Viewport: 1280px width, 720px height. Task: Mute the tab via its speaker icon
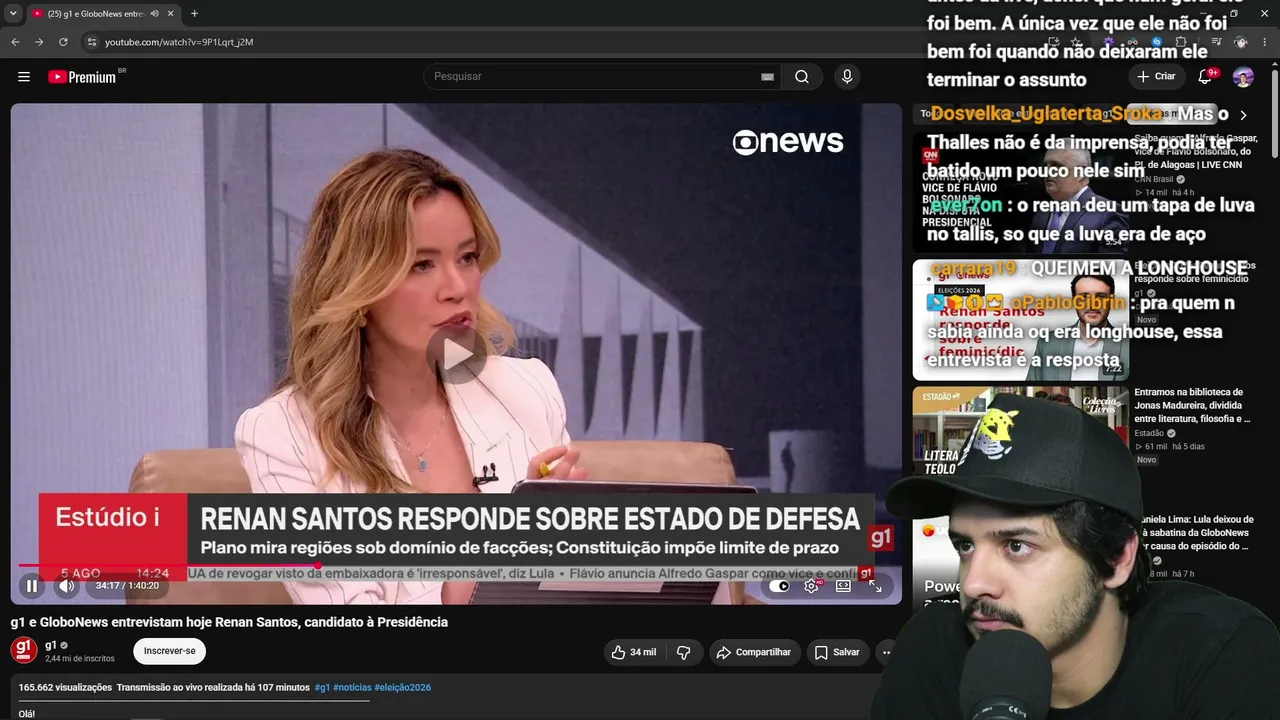[154, 13]
